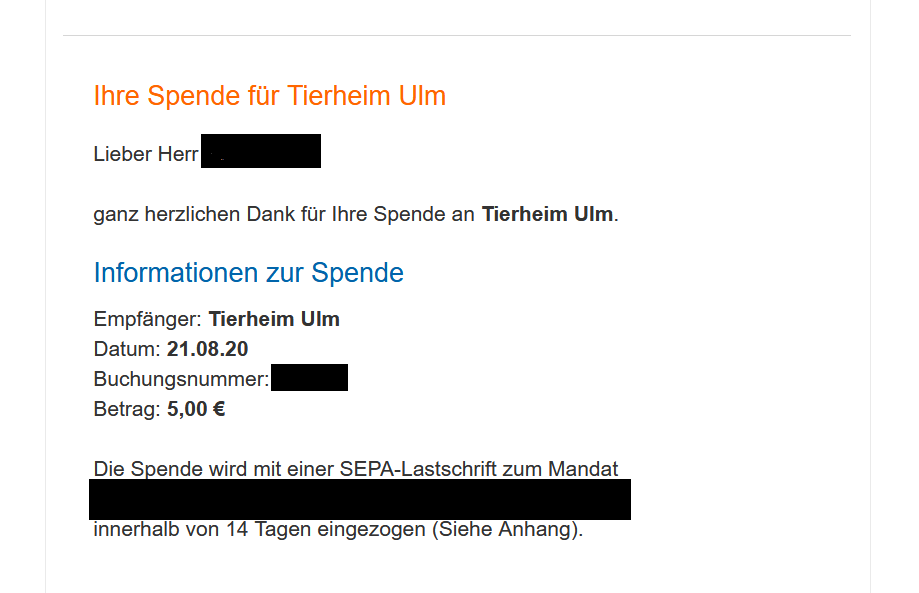Click bold 'Tierheim Ulm' in the thank-you sentence
Viewport: 919px width, 593px height.
click(547, 214)
